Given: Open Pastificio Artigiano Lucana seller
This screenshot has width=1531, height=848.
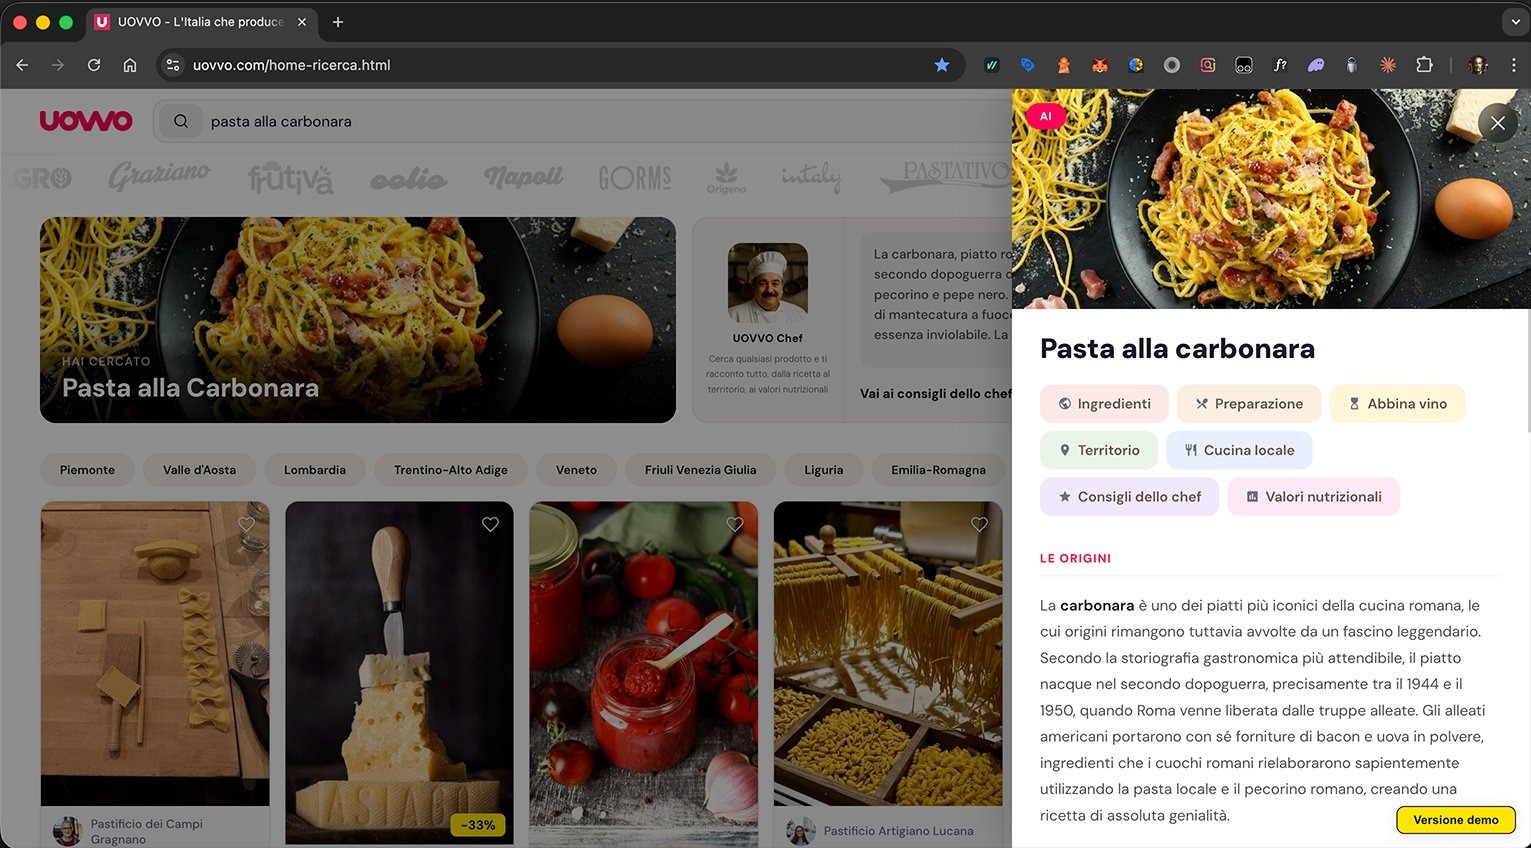Looking at the screenshot, I should [x=898, y=831].
